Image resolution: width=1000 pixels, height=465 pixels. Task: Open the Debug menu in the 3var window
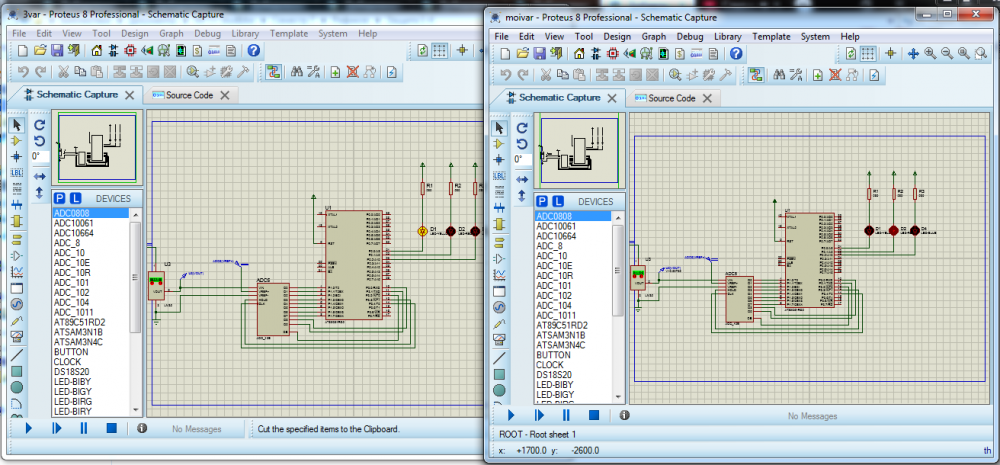point(208,33)
